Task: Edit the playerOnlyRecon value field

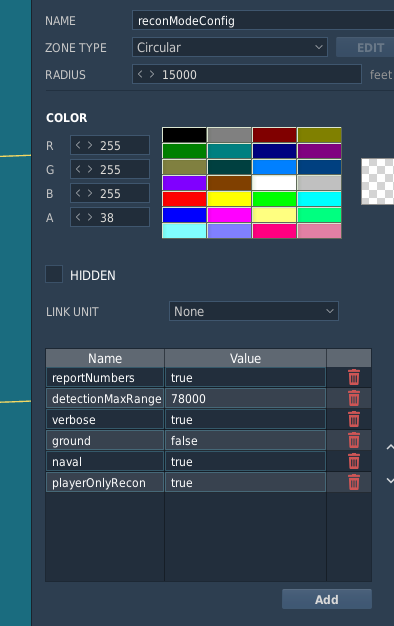Action: coord(246,482)
